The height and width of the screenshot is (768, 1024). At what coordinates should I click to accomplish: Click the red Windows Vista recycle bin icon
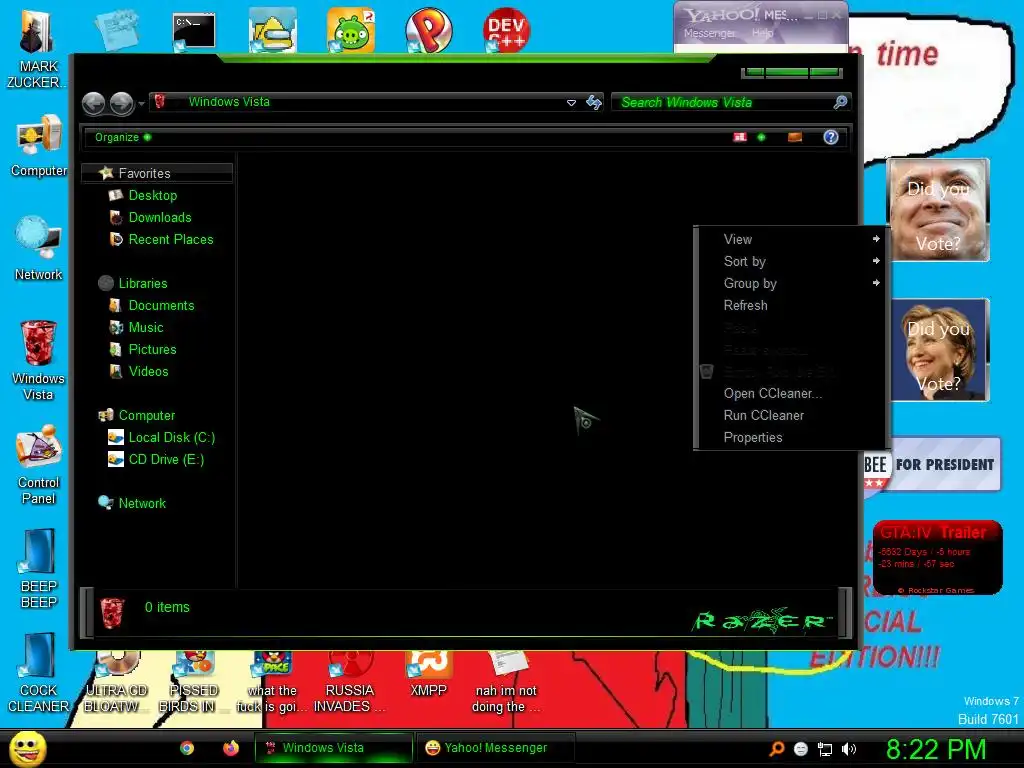coord(39,360)
